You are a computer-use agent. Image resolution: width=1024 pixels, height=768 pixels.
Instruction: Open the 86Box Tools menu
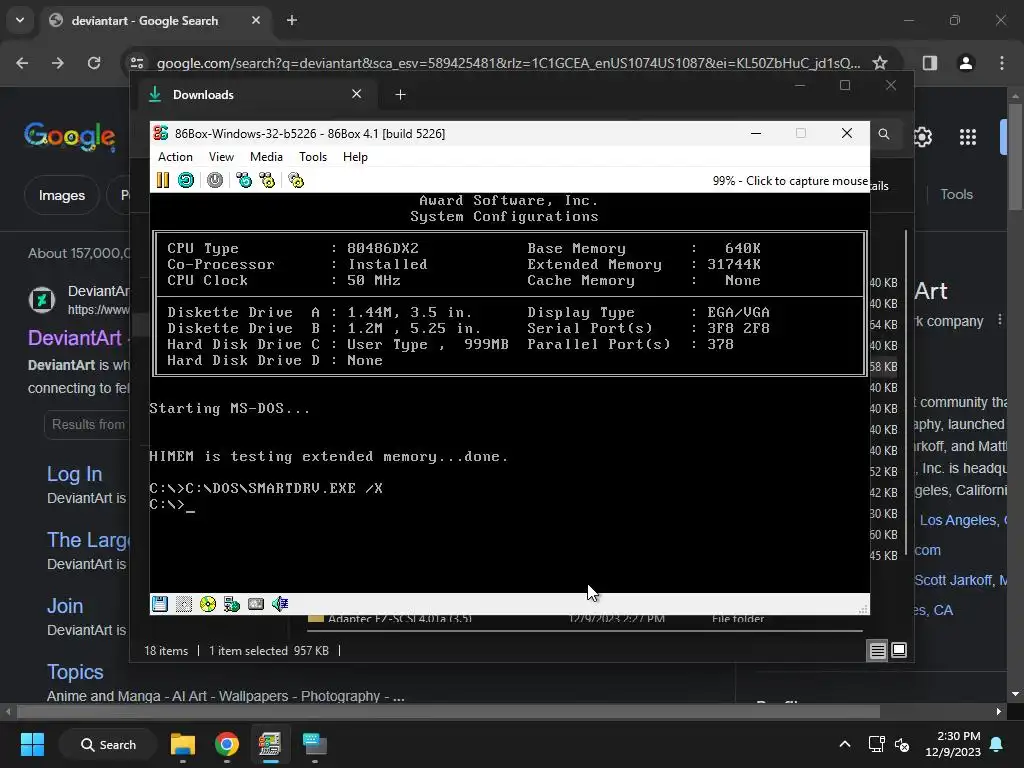[313, 157]
